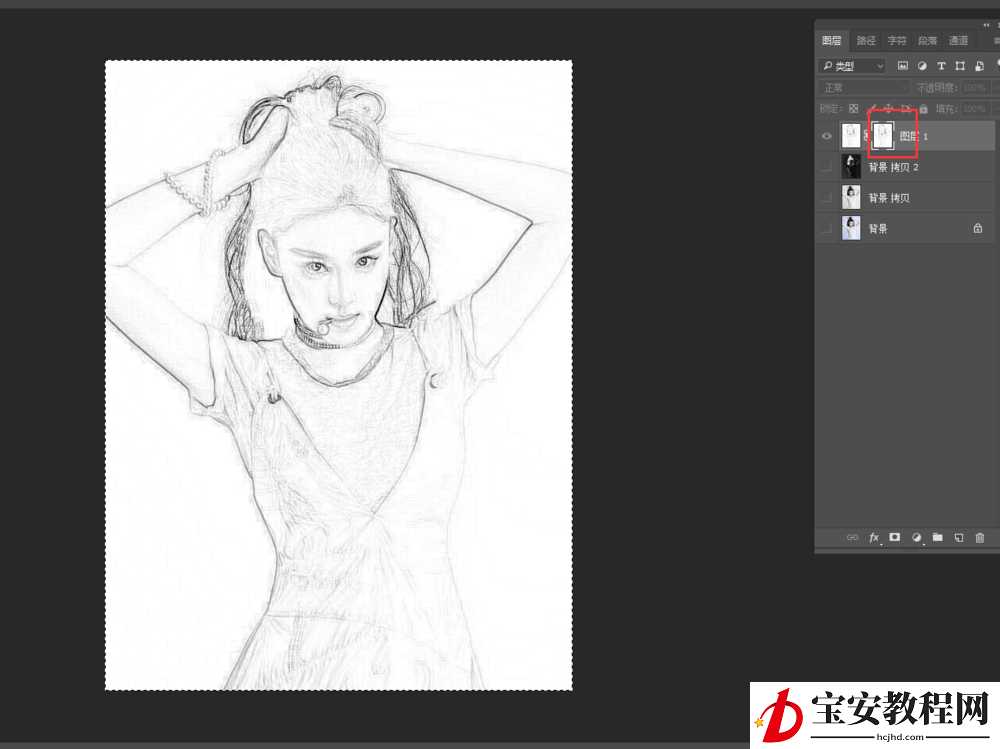Hide 图层 1 using the eye icon
This screenshot has height=749, width=1000.
click(x=827, y=136)
